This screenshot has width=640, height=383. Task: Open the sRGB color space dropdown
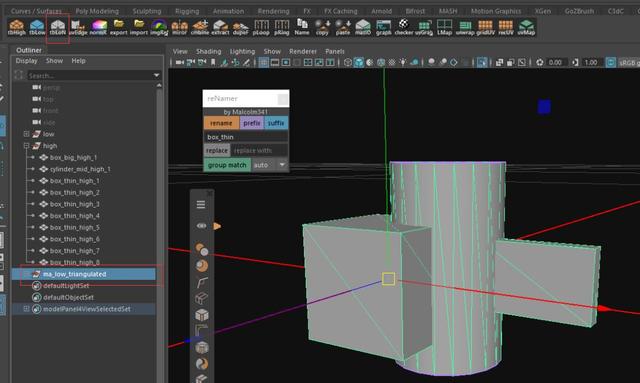[x=629, y=62]
